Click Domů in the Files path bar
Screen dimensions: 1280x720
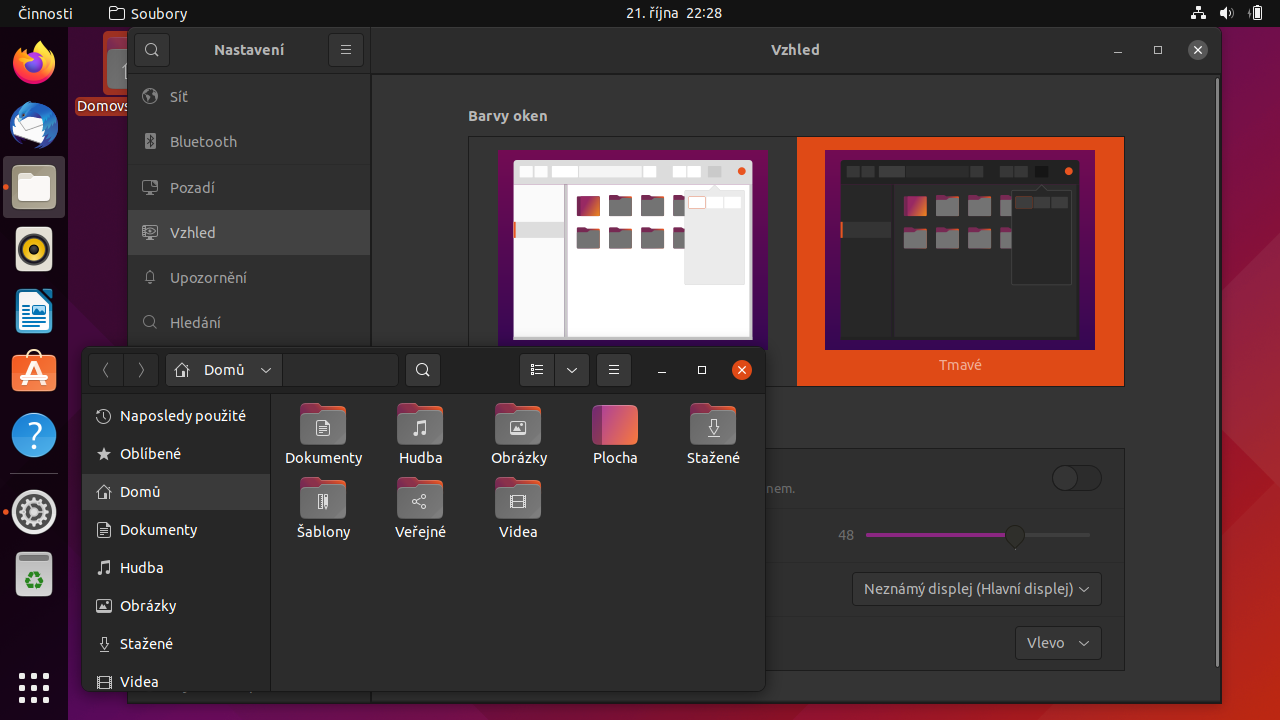[222, 370]
